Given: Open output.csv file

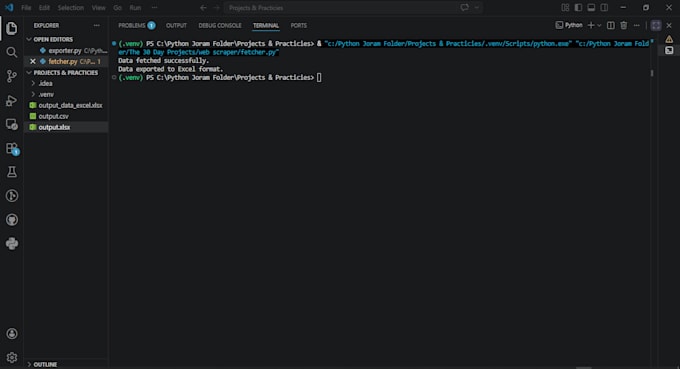Looking at the screenshot, I should 66,116.
